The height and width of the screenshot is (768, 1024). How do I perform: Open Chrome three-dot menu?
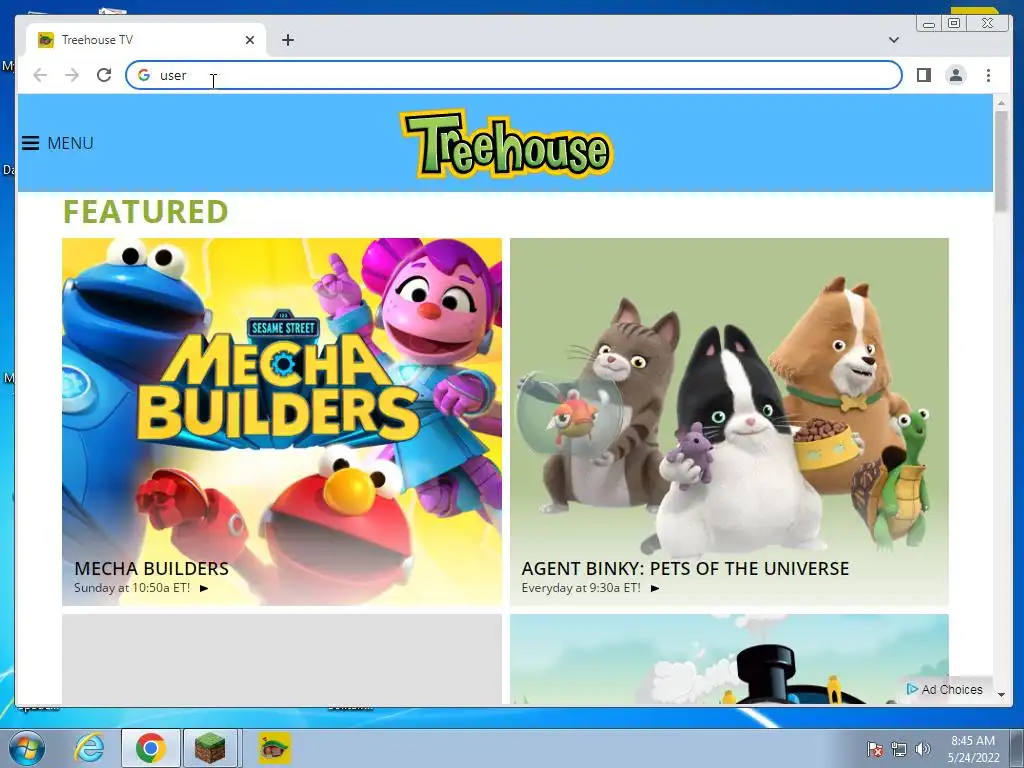[x=988, y=75]
